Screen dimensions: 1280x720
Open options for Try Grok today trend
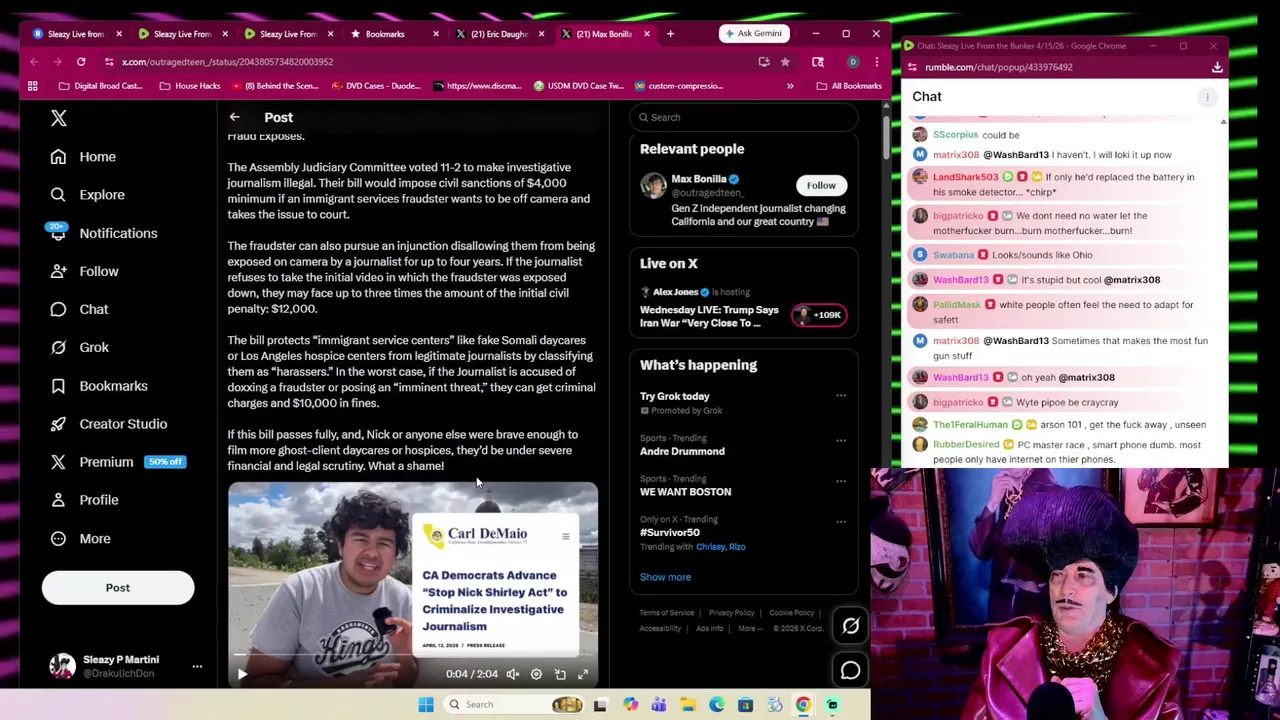pos(841,396)
